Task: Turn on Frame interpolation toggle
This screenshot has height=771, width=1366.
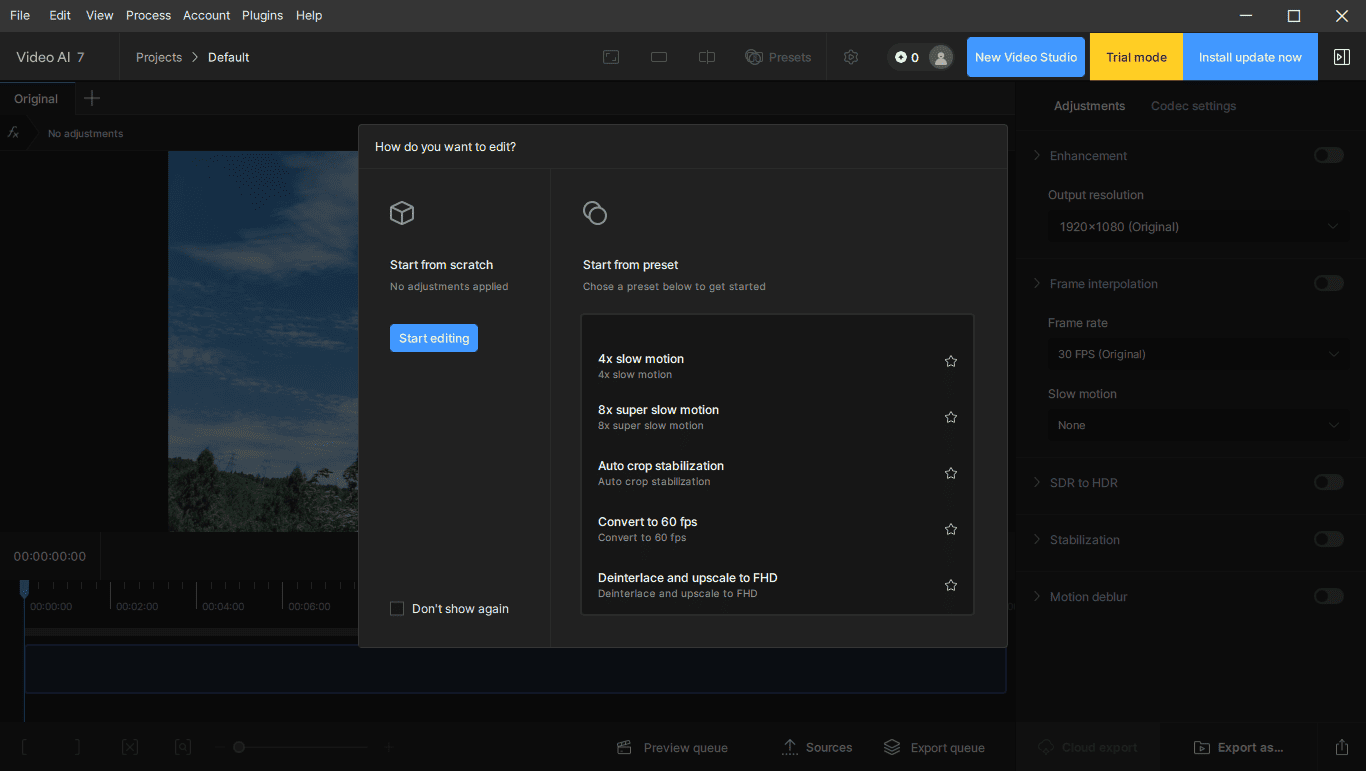Action: (x=1329, y=283)
